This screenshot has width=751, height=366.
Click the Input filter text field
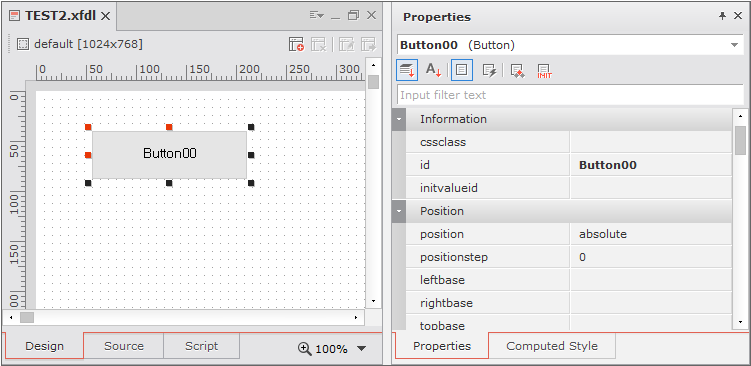[x=570, y=95]
